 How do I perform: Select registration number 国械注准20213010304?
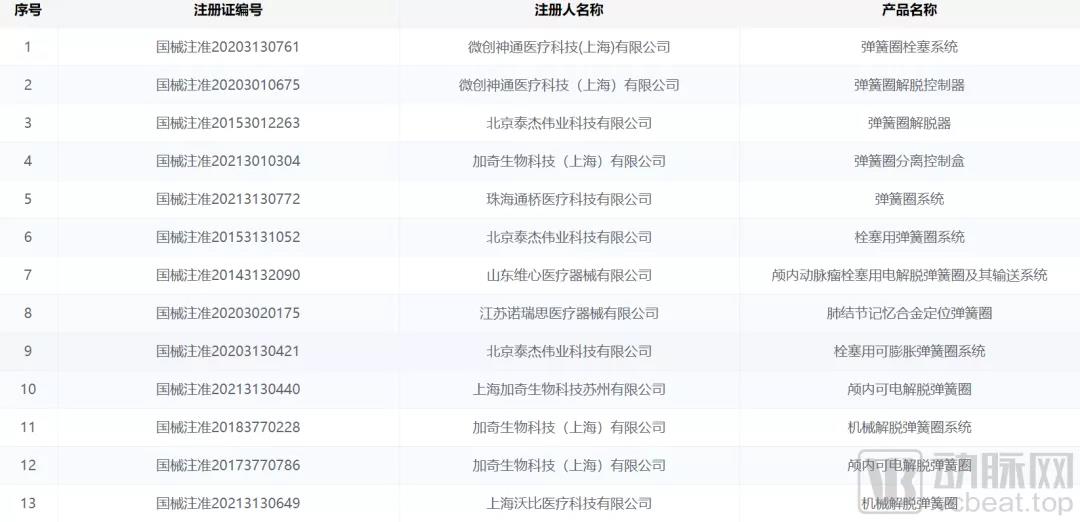(228, 161)
